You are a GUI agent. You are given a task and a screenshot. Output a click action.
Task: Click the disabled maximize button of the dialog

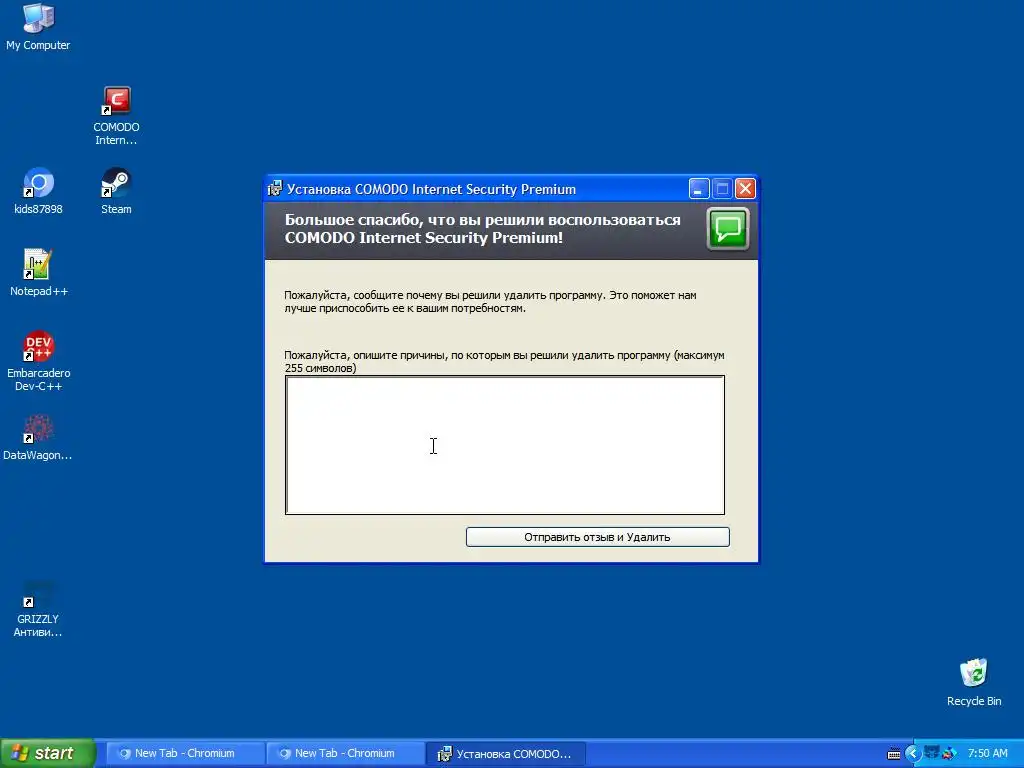(722, 189)
